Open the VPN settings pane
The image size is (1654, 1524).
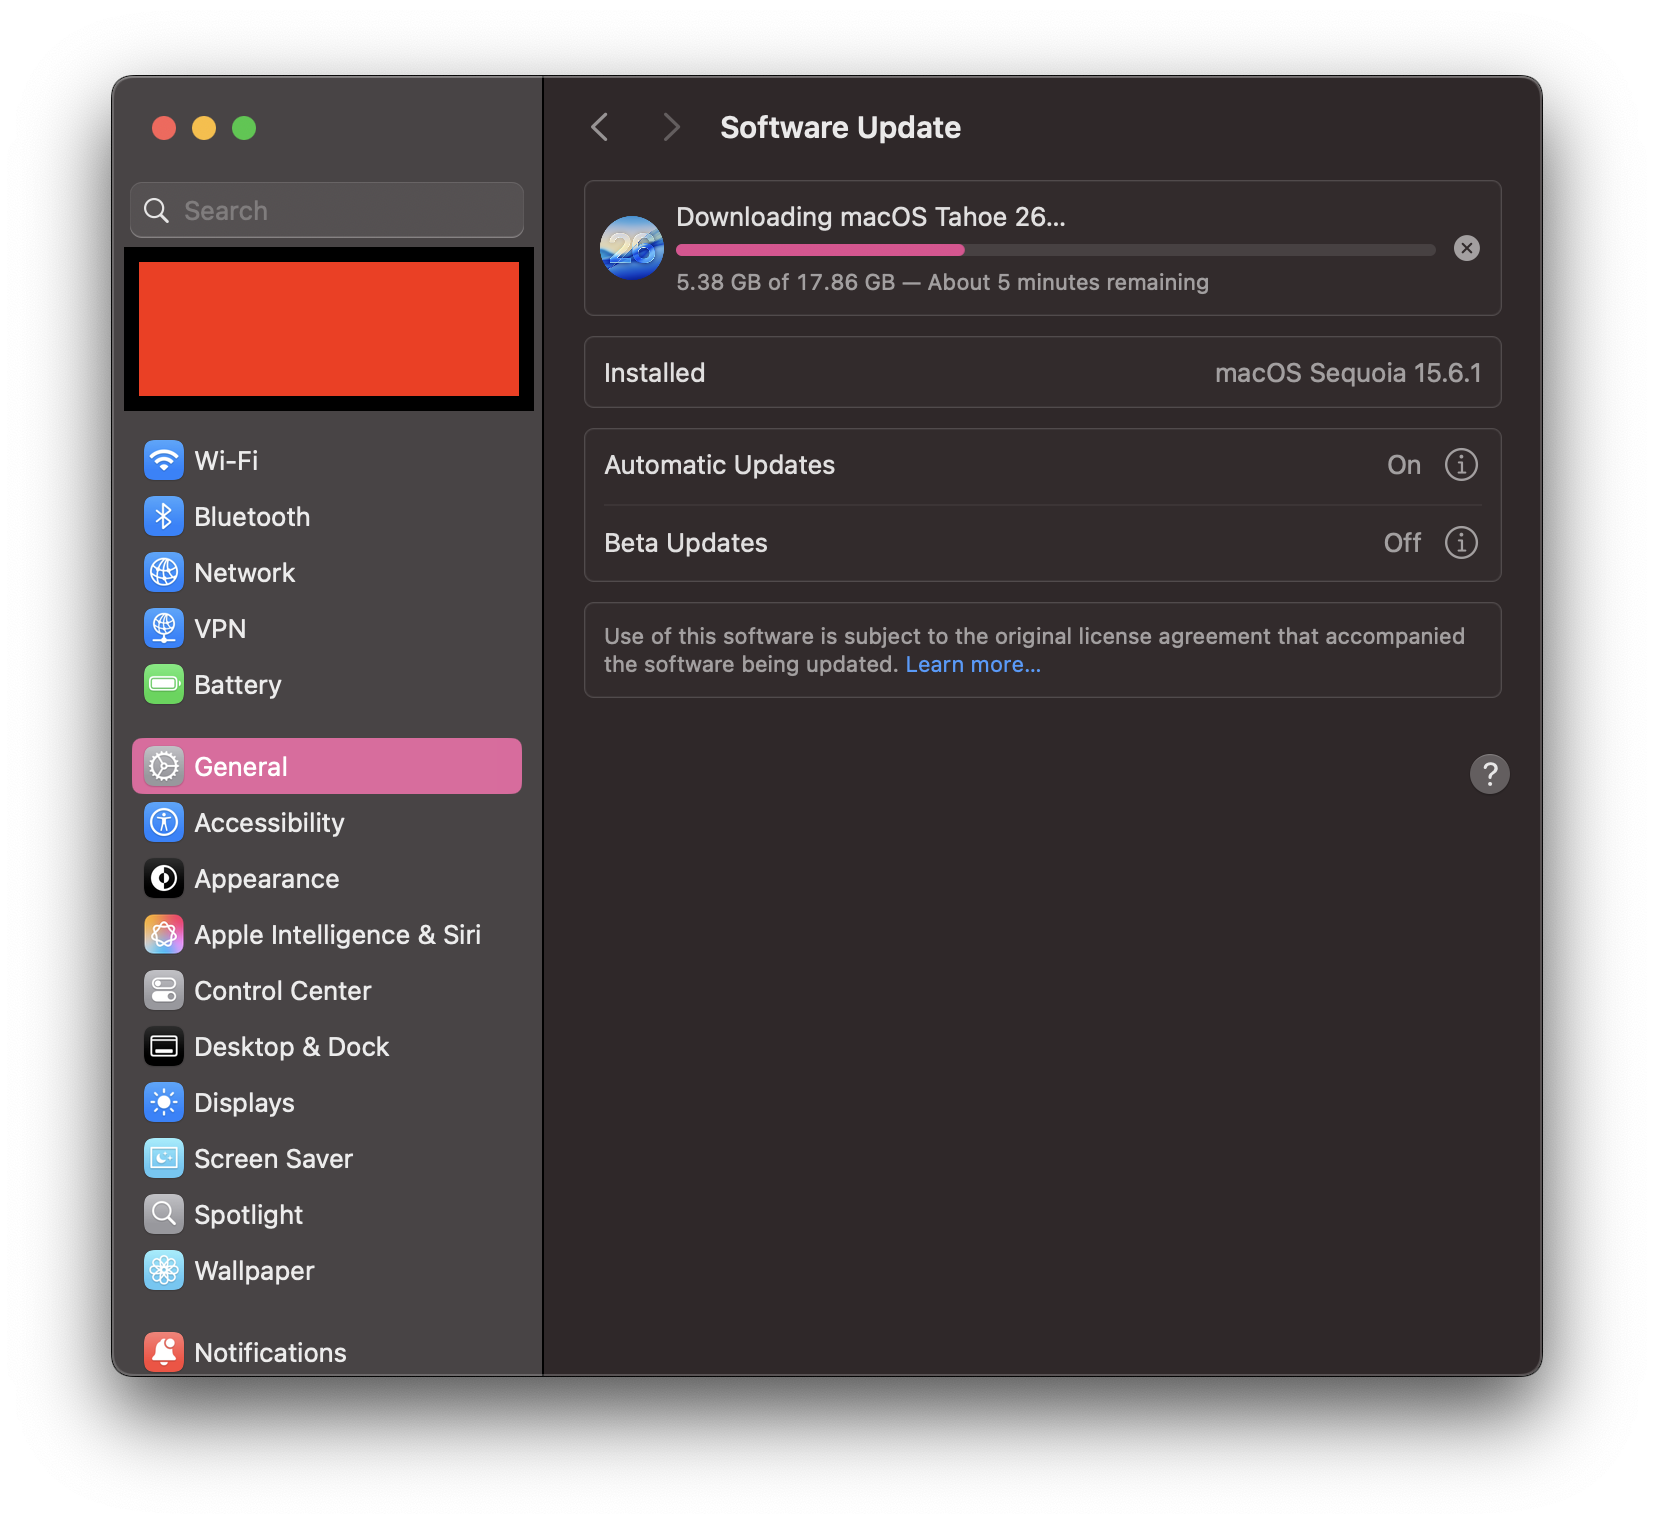(220, 629)
